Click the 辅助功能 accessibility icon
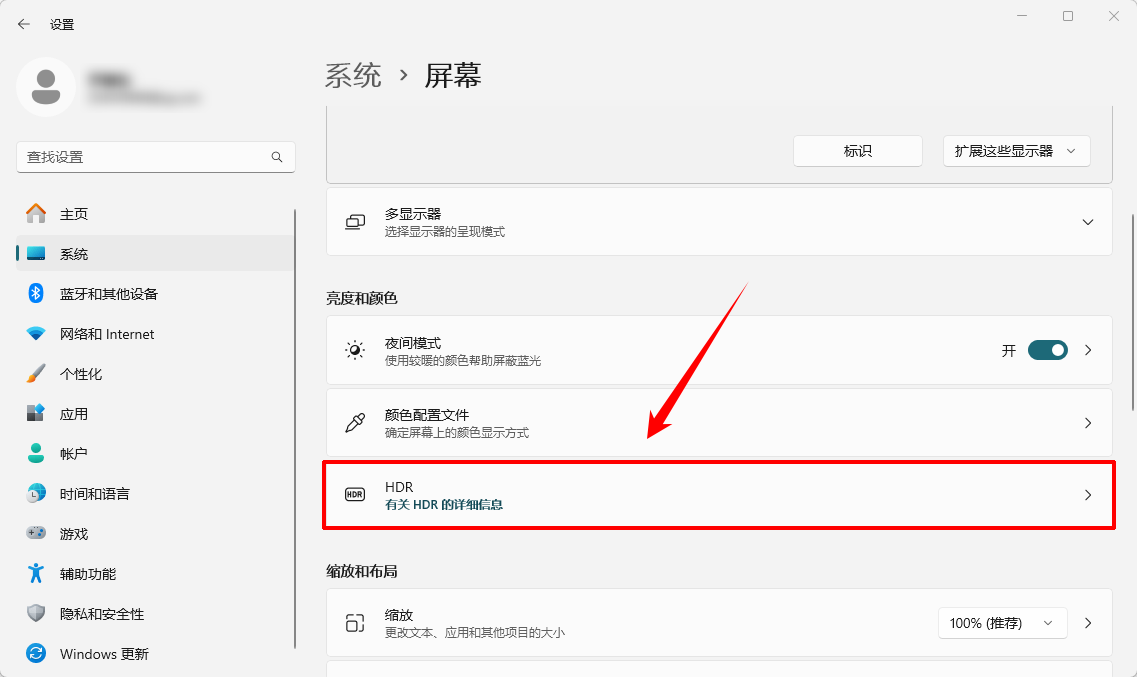The image size is (1137, 677). 36,573
